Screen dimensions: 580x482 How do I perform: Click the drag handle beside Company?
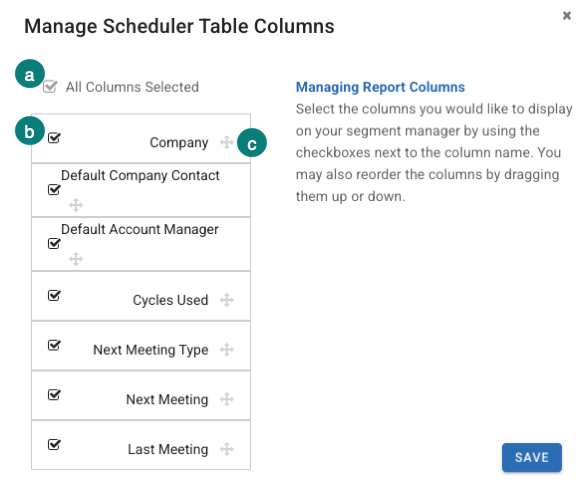[x=226, y=142]
